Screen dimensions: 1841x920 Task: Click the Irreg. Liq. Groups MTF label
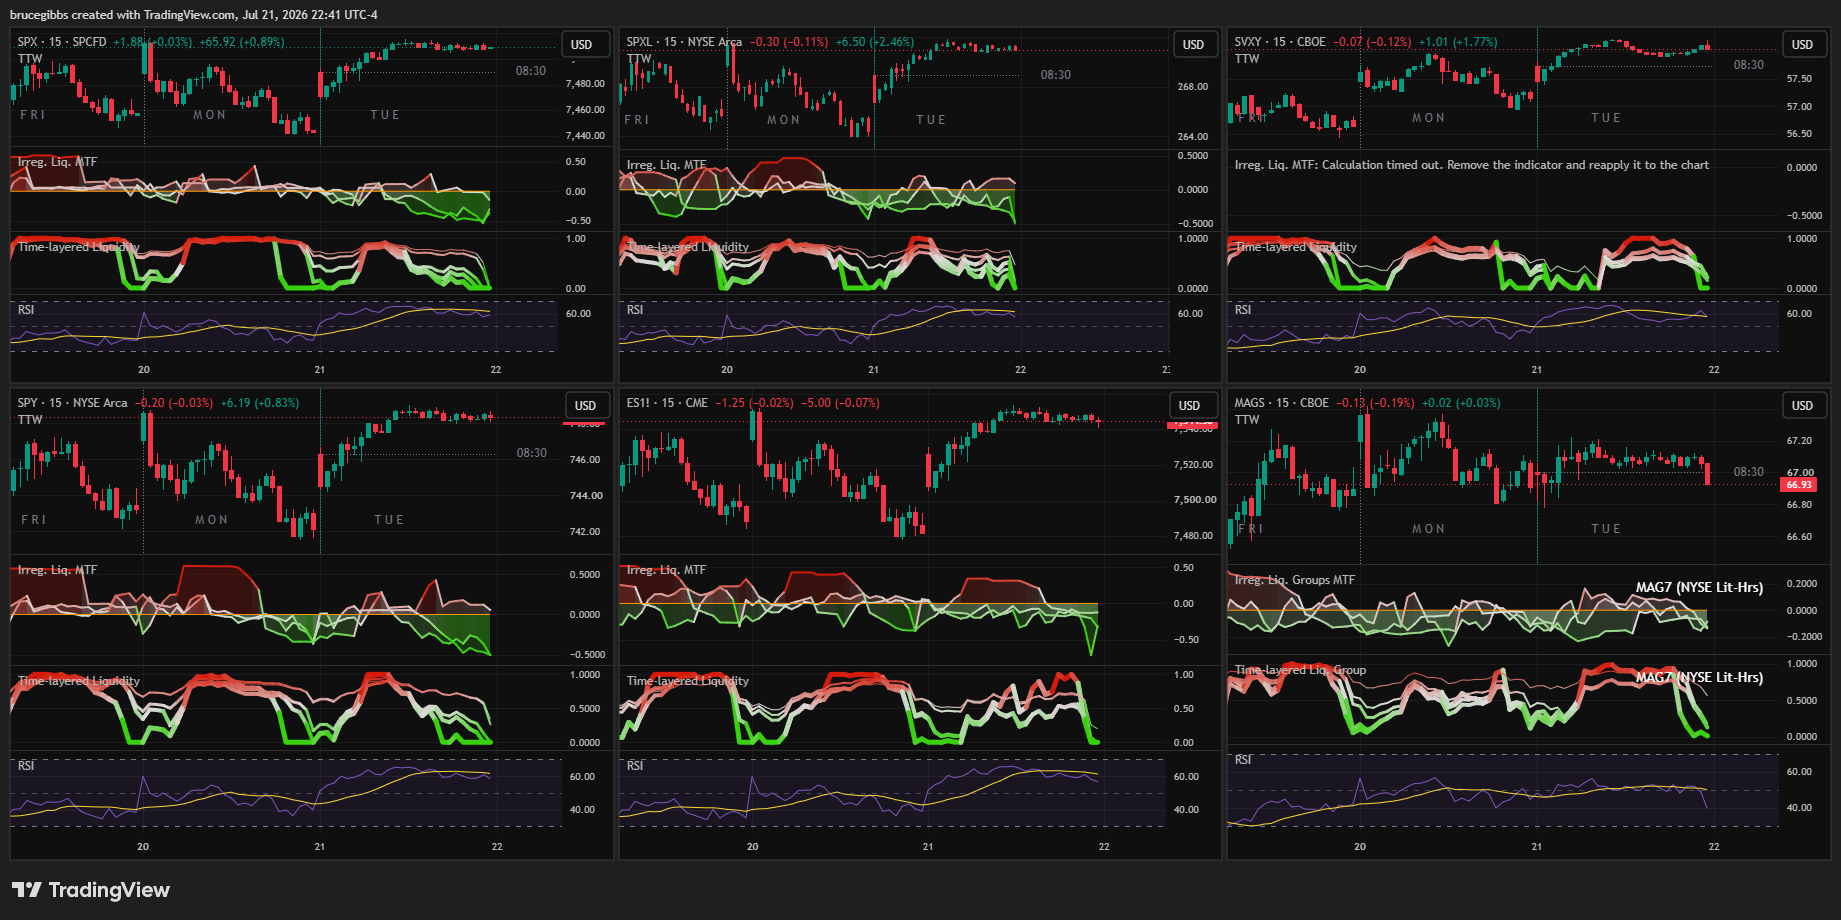tap(1295, 580)
